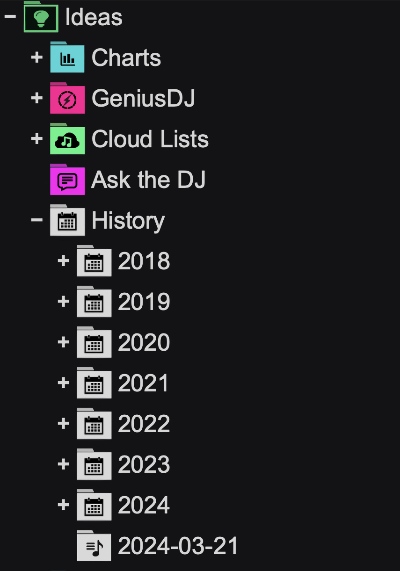Image resolution: width=400 pixels, height=571 pixels.
Task: Collapse the History folder
Action: pos(37,220)
